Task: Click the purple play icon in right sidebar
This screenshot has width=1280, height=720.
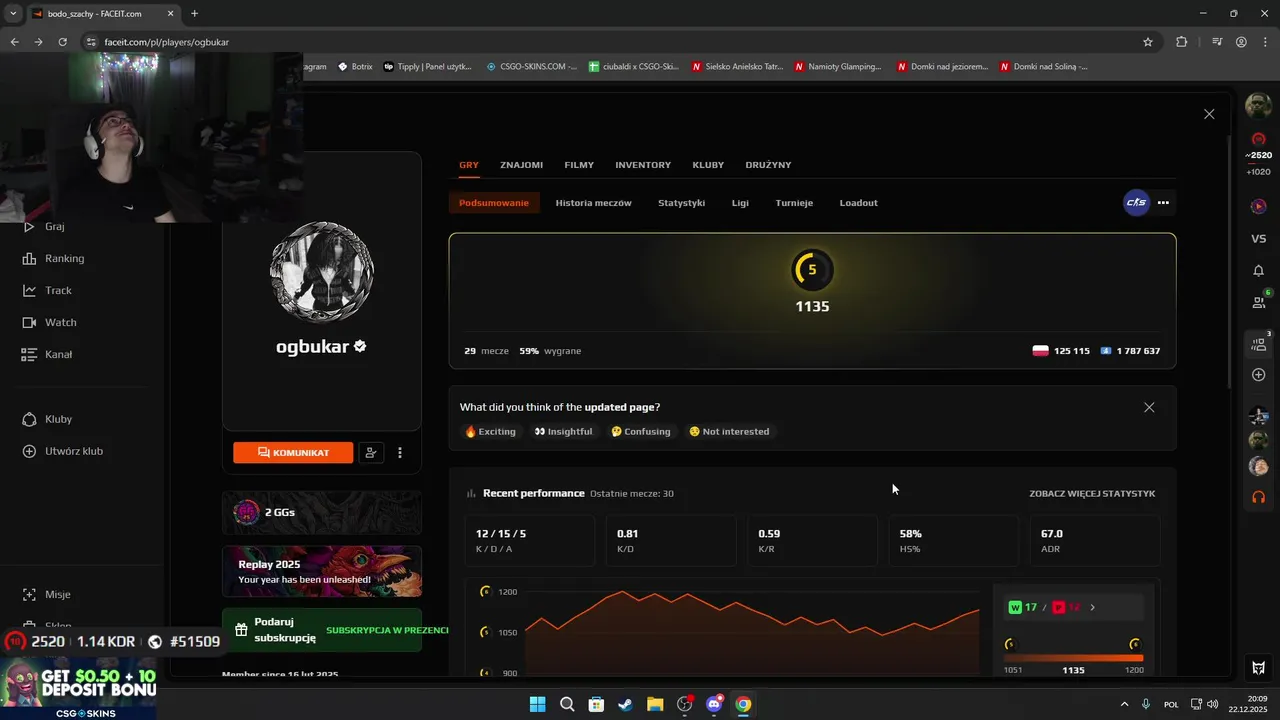Action: click(1259, 206)
